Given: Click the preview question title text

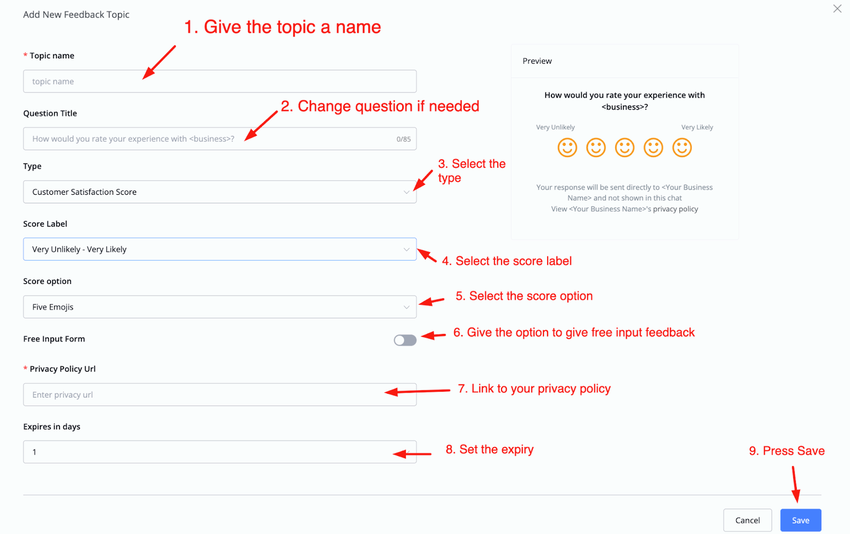Looking at the screenshot, I should (624, 101).
